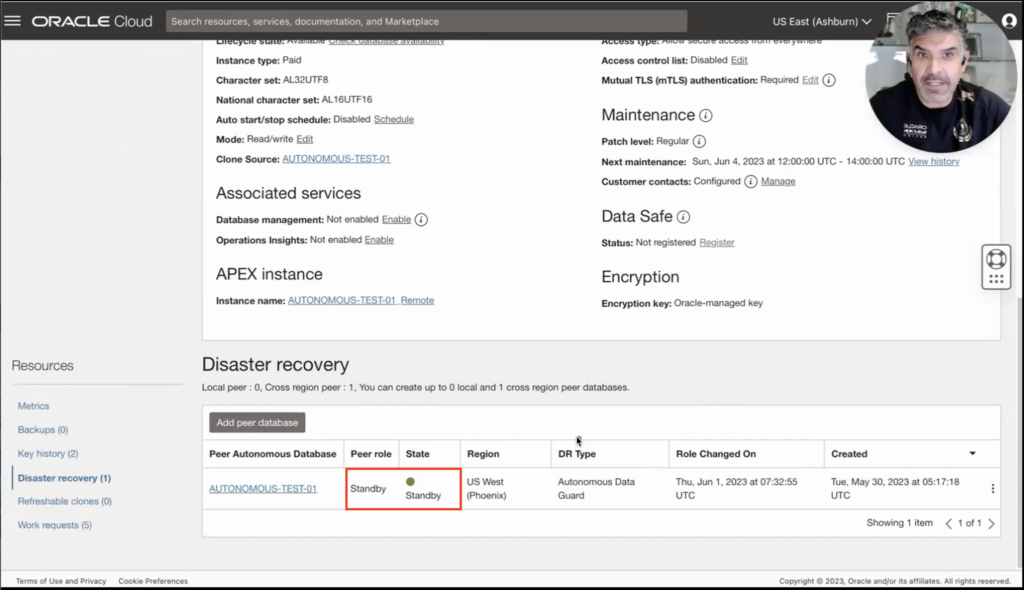Click the help lifebuoy floating icon

(995, 258)
